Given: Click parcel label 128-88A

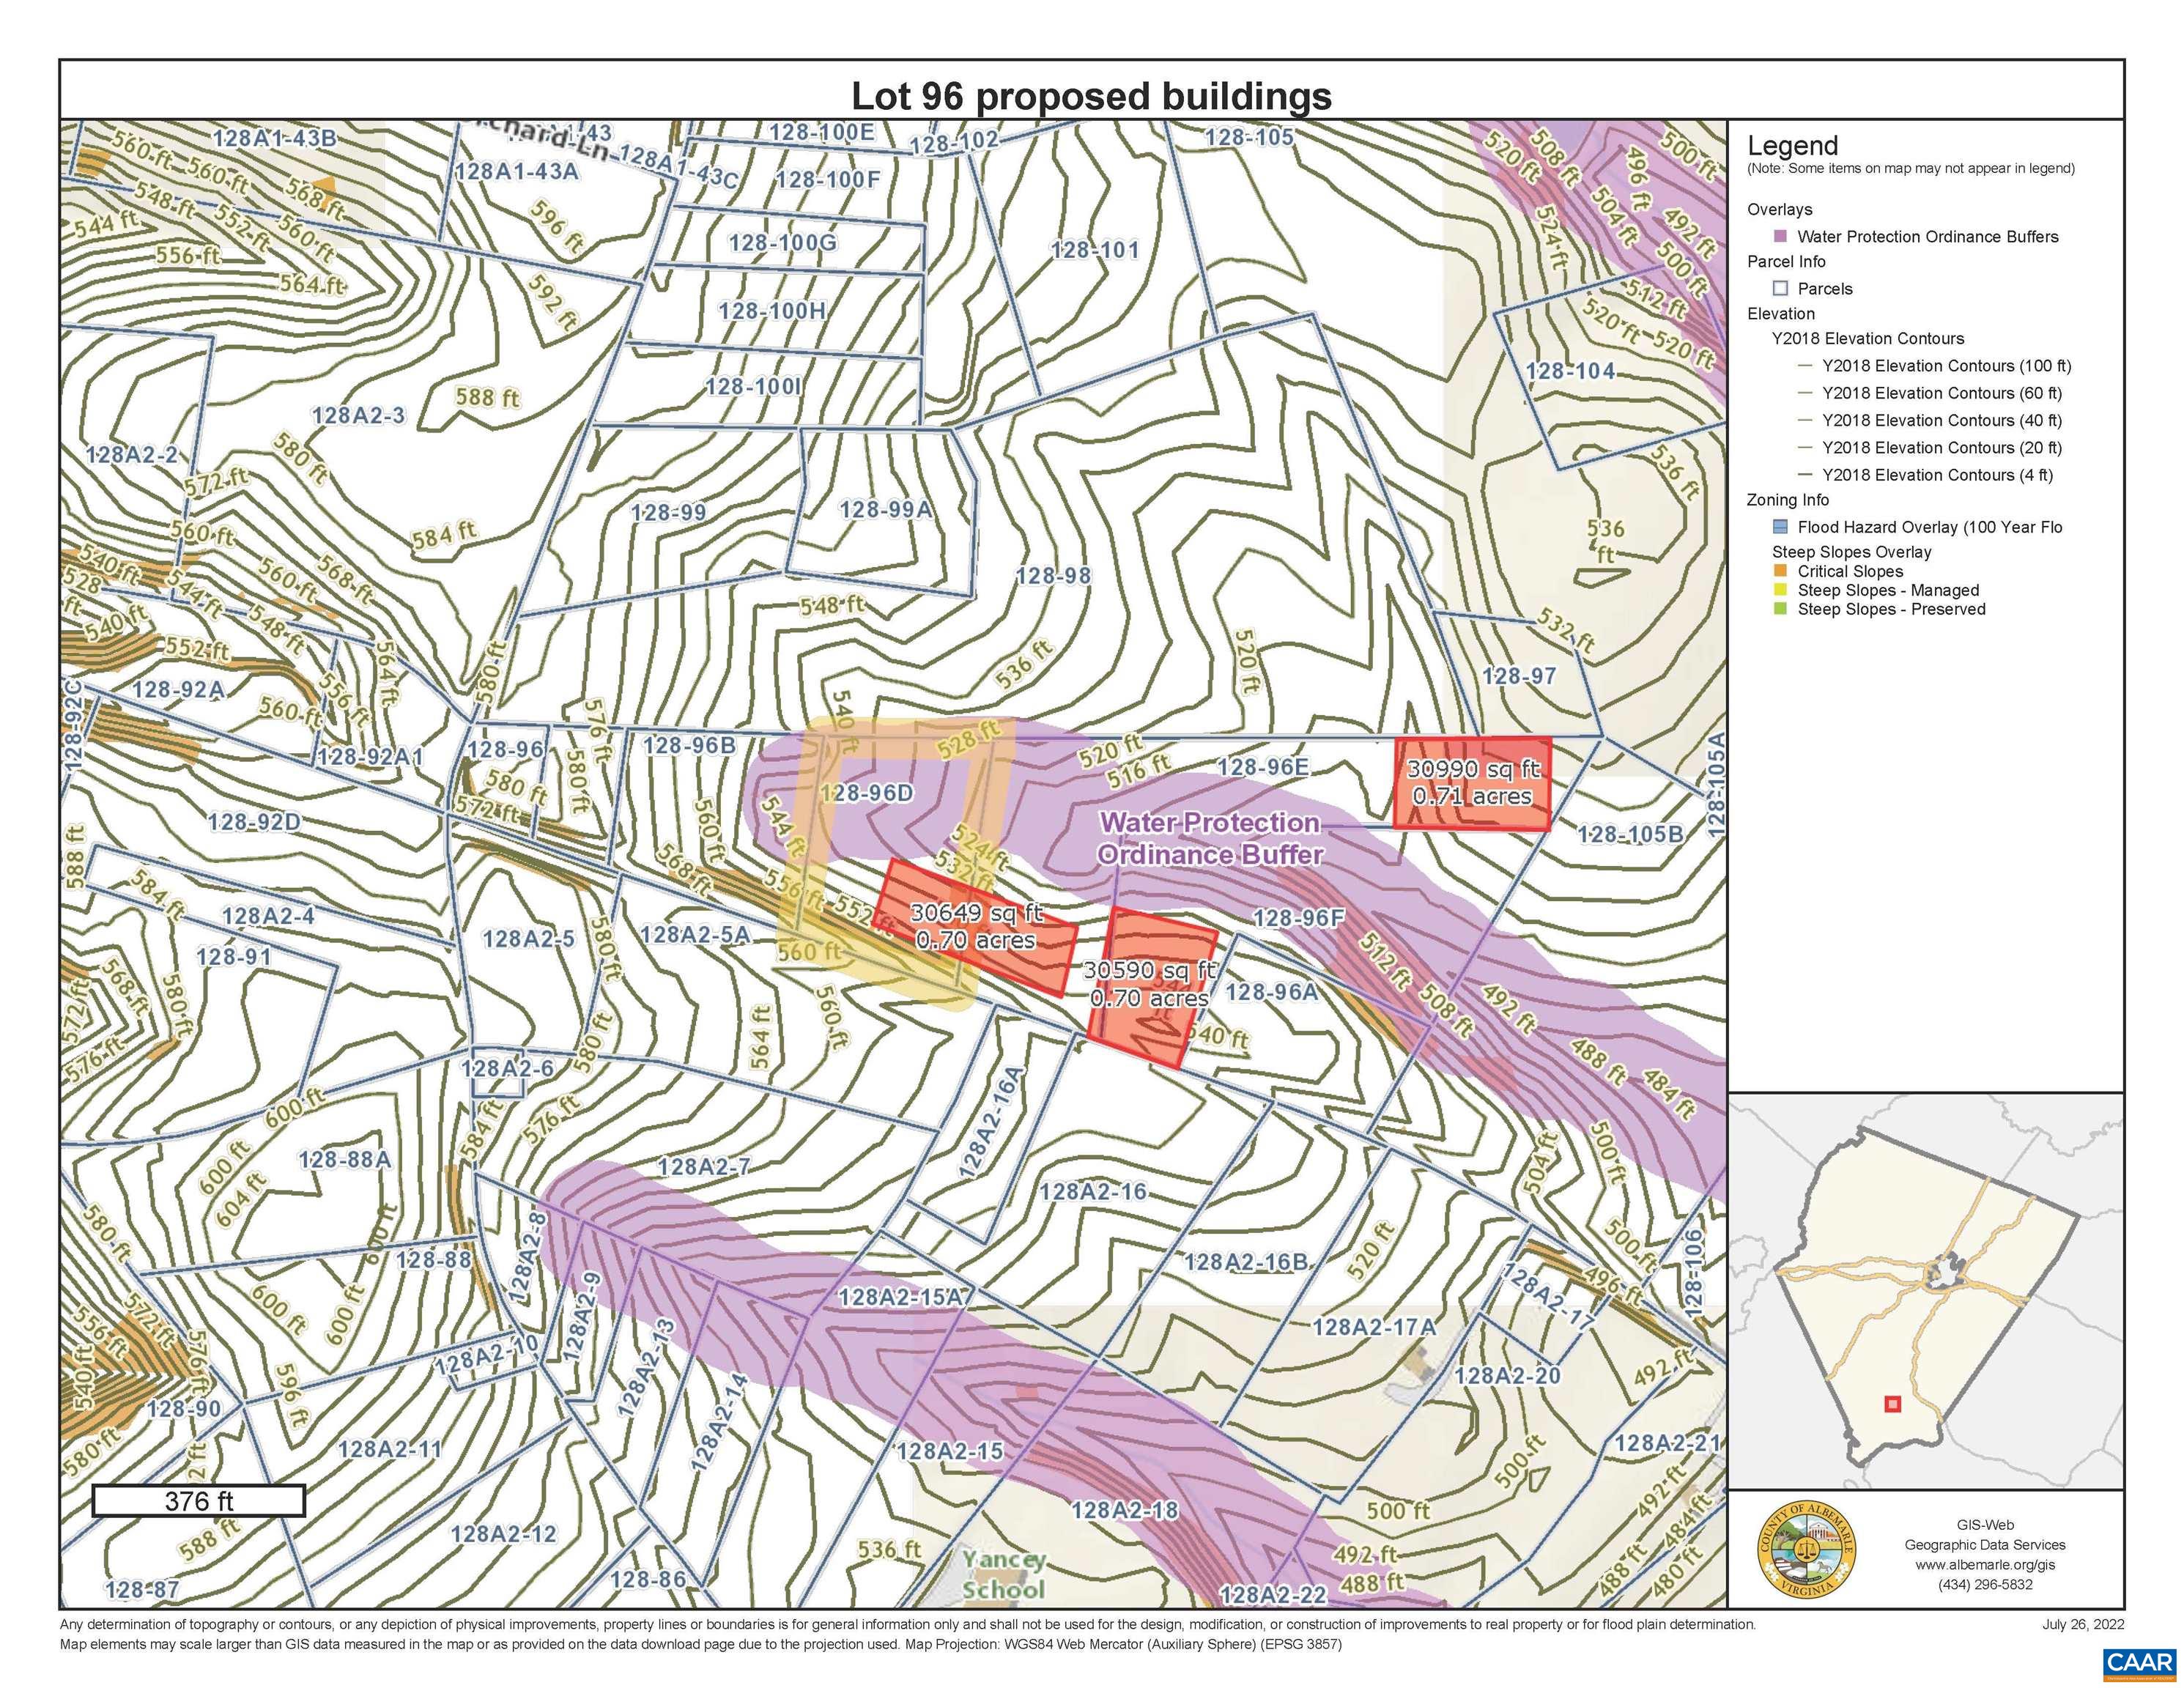Looking at the screenshot, I should [344, 1160].
